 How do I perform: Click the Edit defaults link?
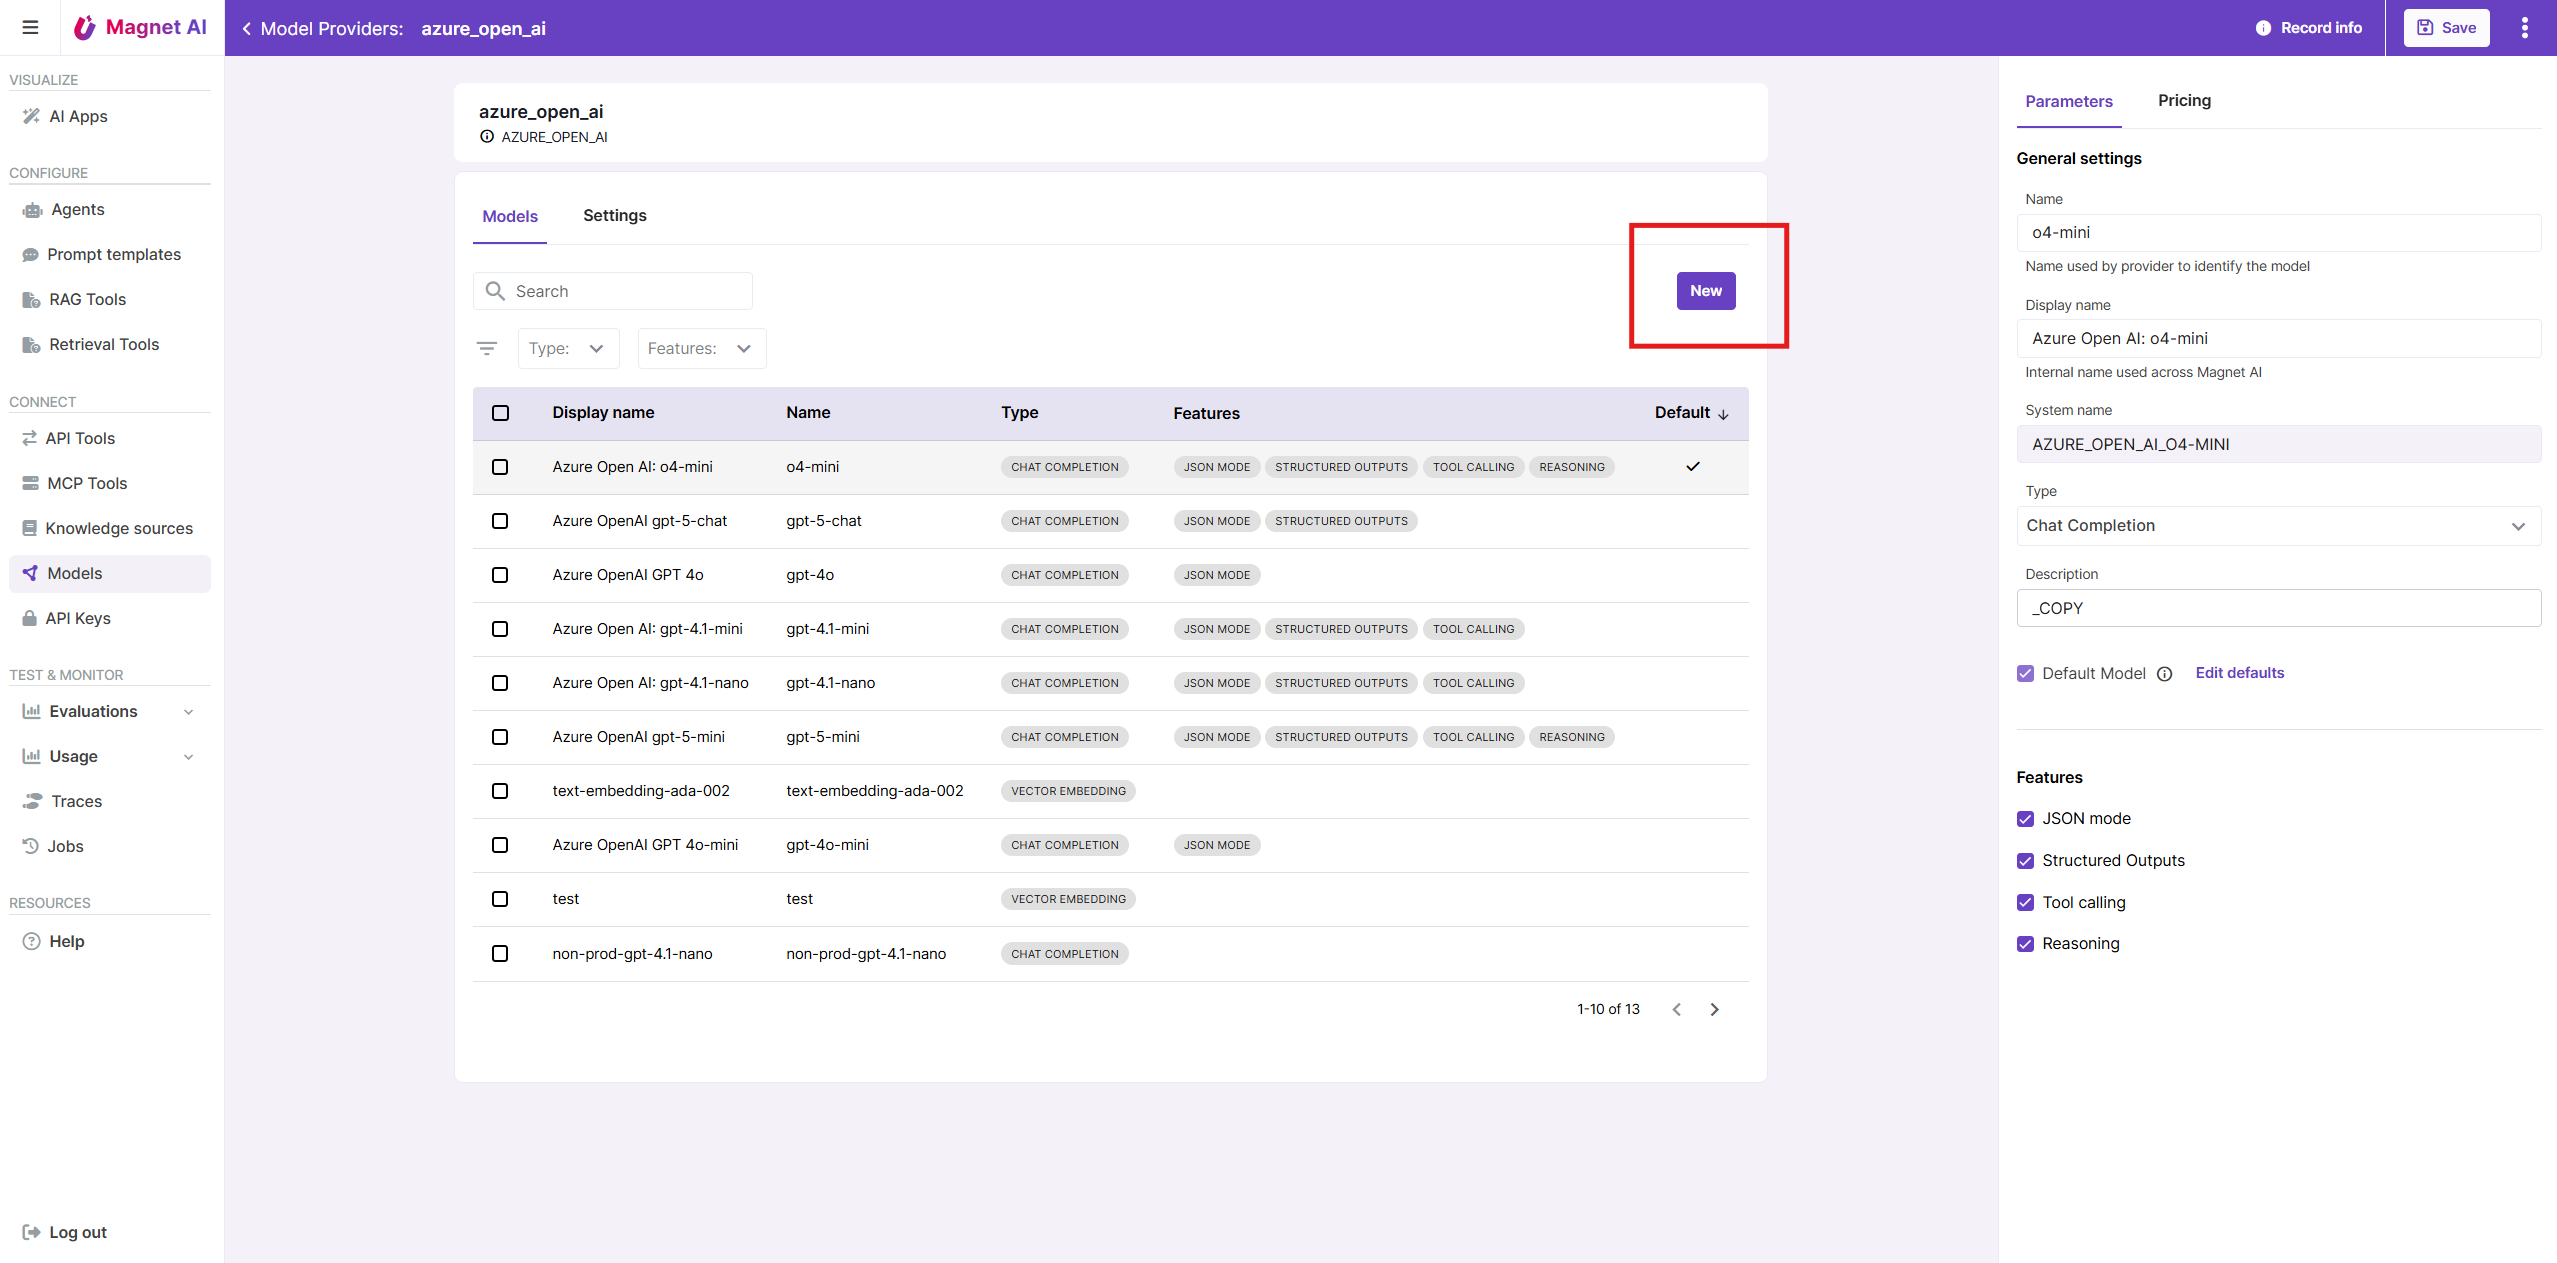click(2238, 673)
